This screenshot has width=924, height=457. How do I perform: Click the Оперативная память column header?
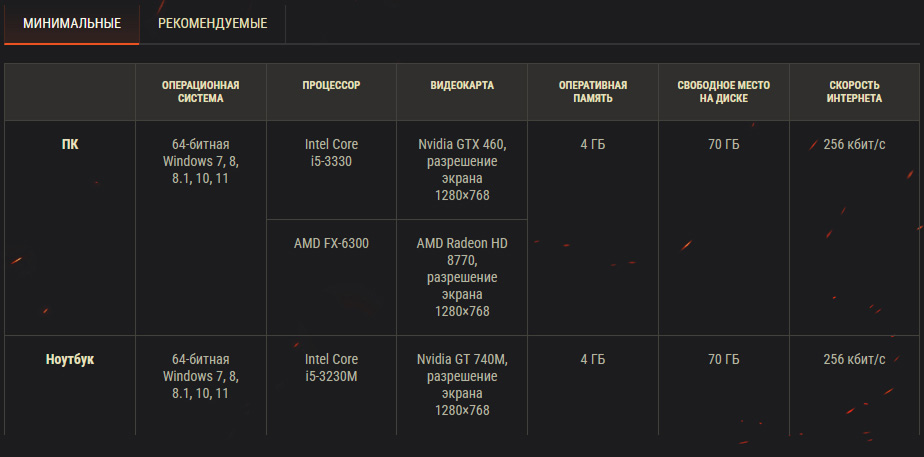592,92
